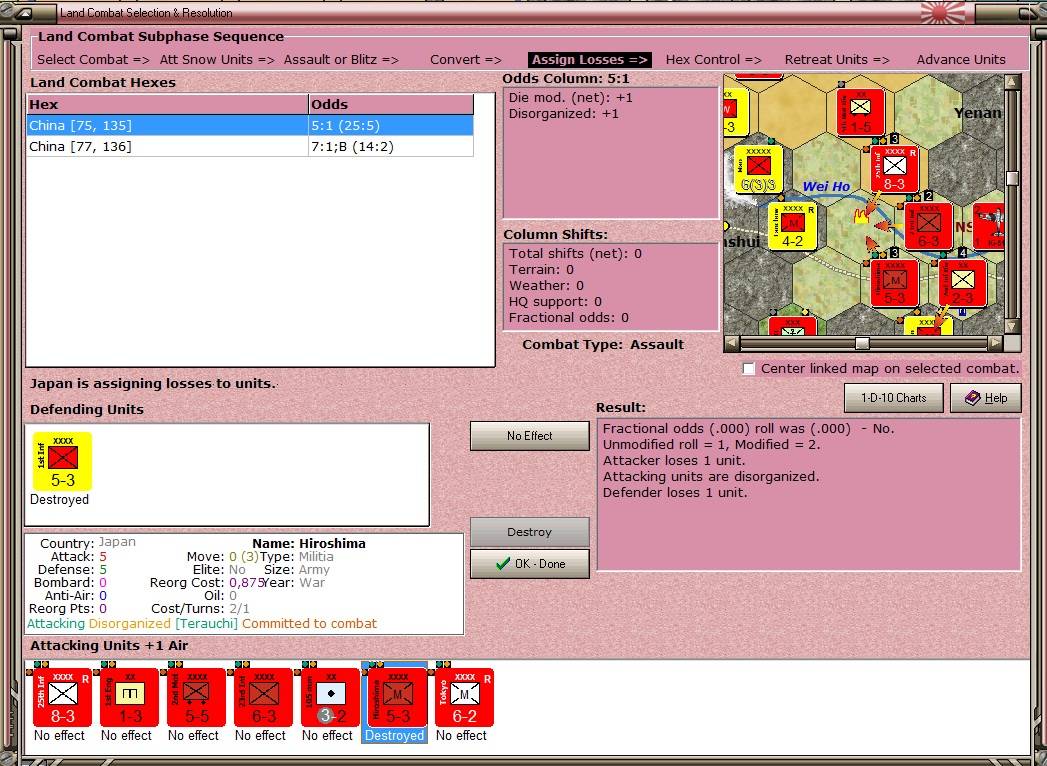Click the Select Combat subphase label
Screen dimensions: 1047x766
click(x=93, y=59)
